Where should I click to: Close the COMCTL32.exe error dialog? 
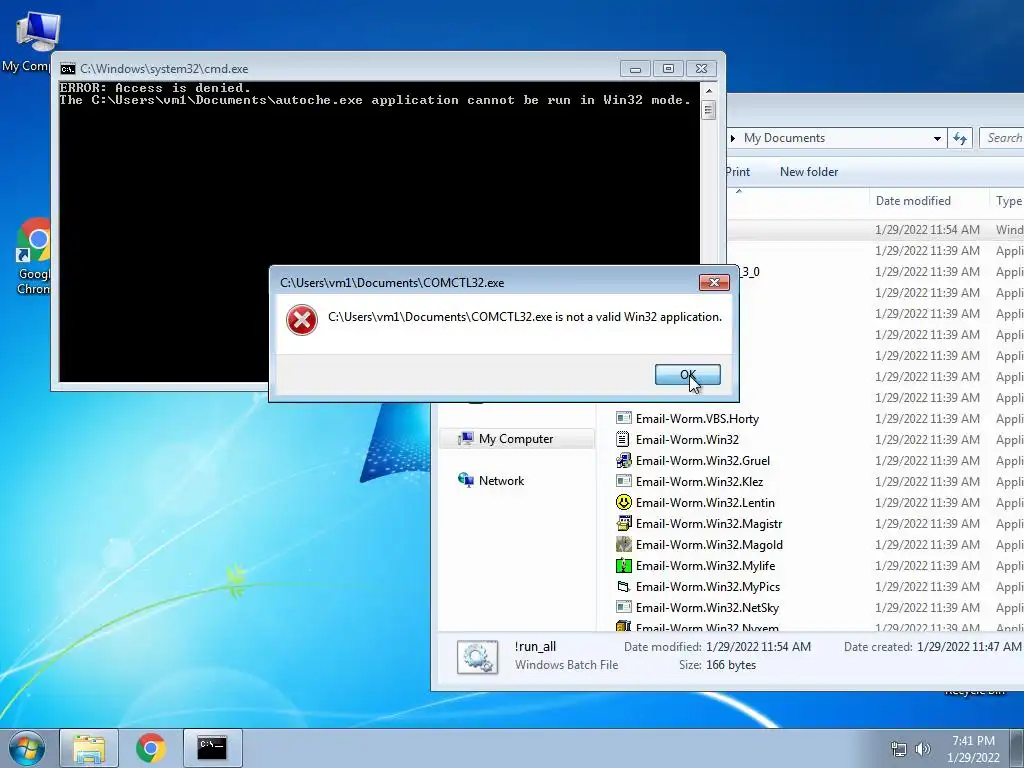tap(714, 282)
